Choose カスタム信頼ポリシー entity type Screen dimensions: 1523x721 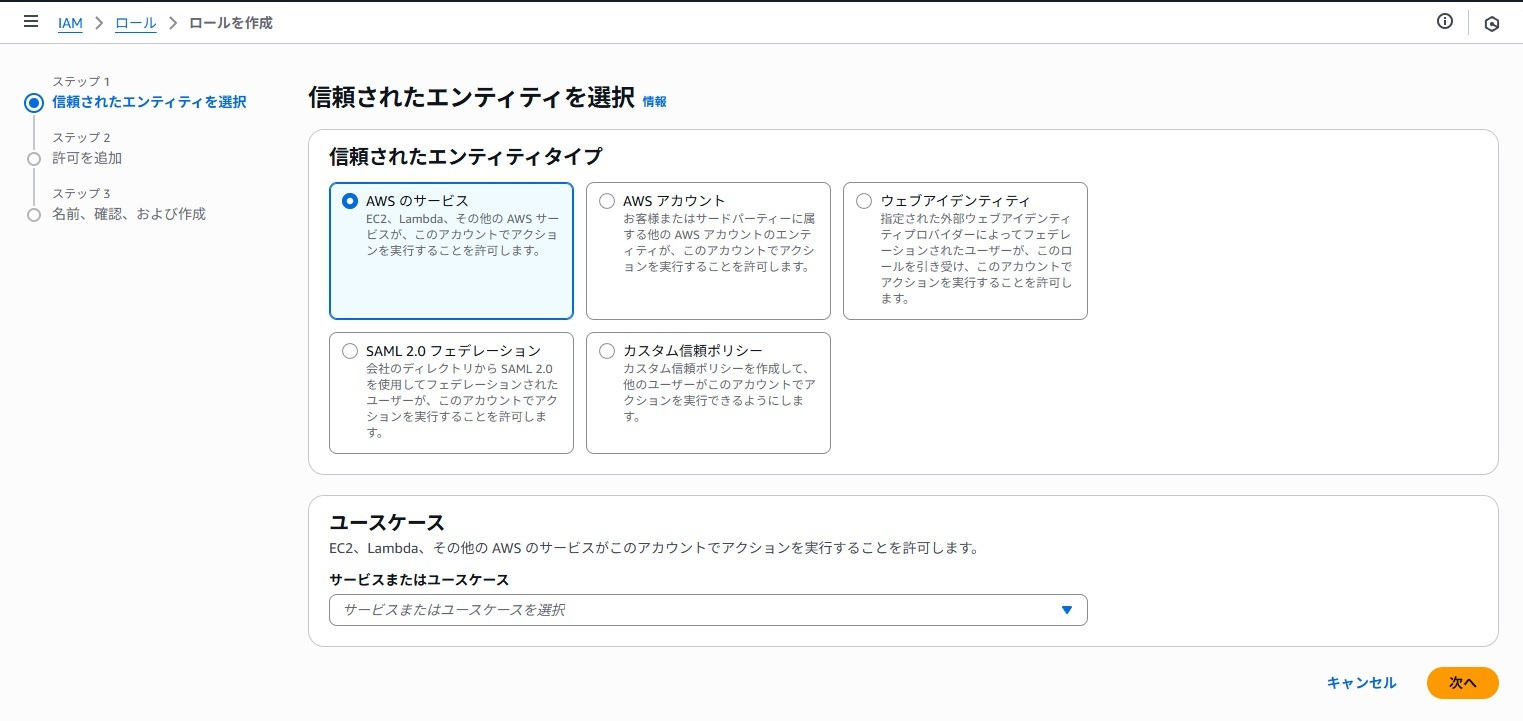pyautogui.click(x=607, y=351)
